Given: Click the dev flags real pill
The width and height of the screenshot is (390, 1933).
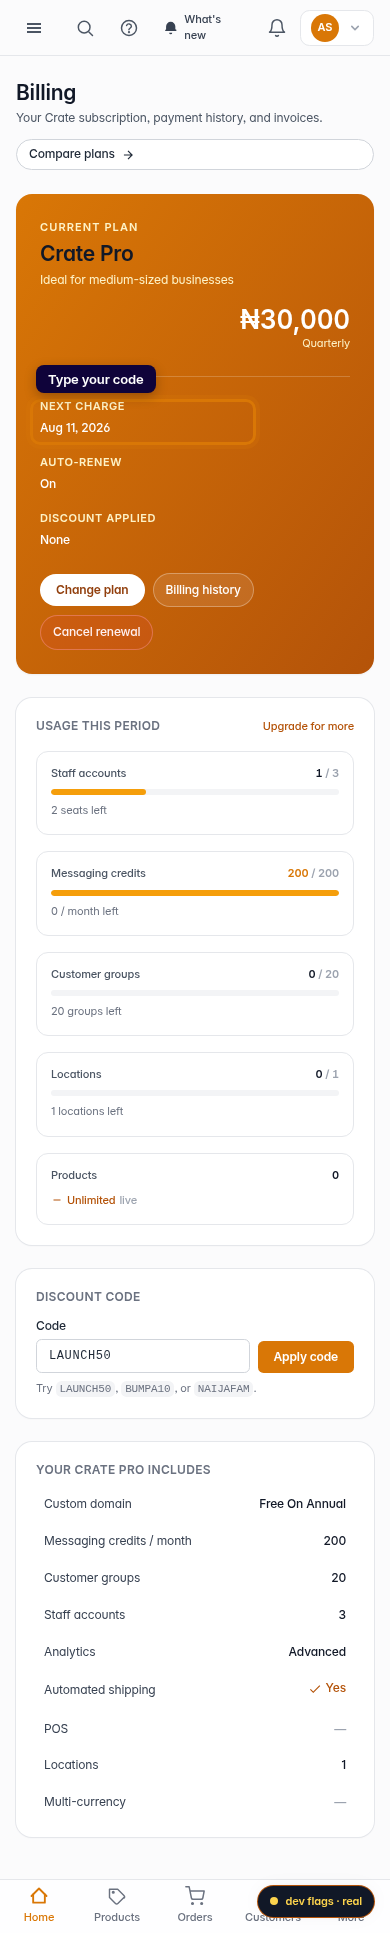Looking at the screenshot, I should pos(316,1901).
